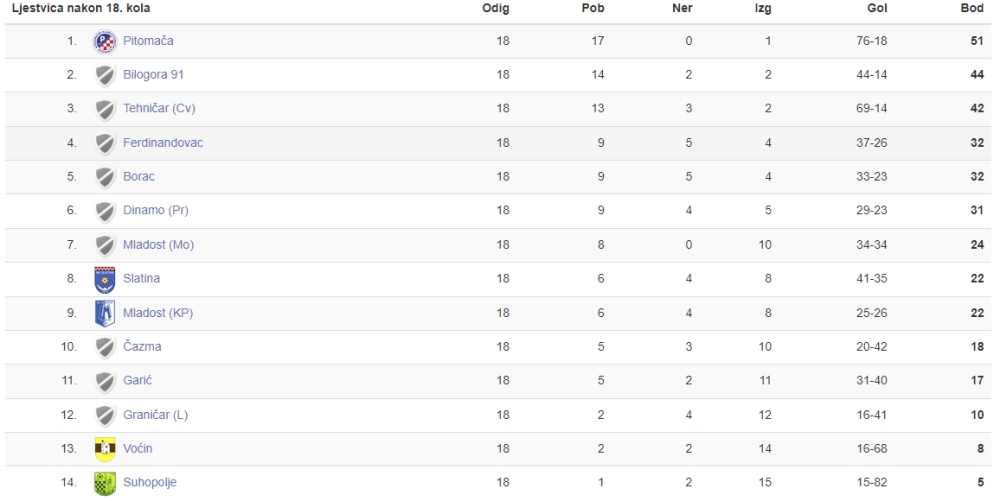1000x501 pixels.
Task: Select the Suhopolje team name
Action: point(149,483)
